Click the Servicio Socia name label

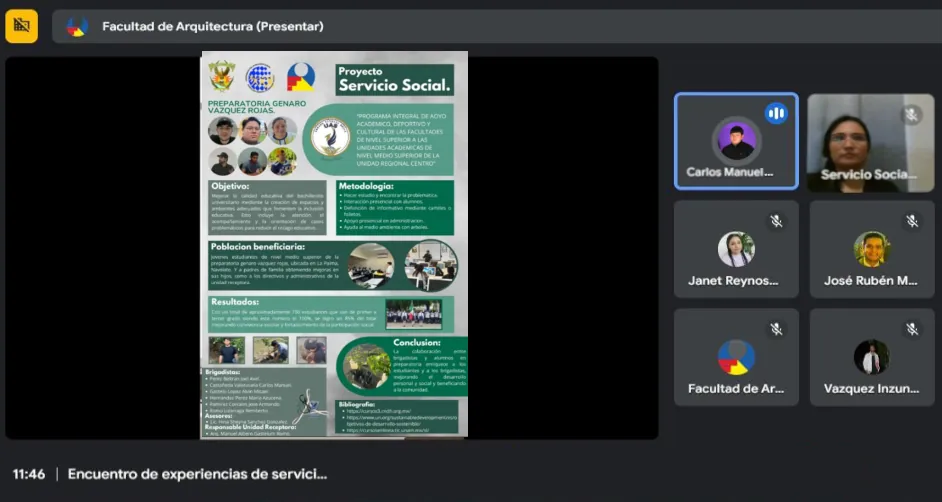(868, 175)
